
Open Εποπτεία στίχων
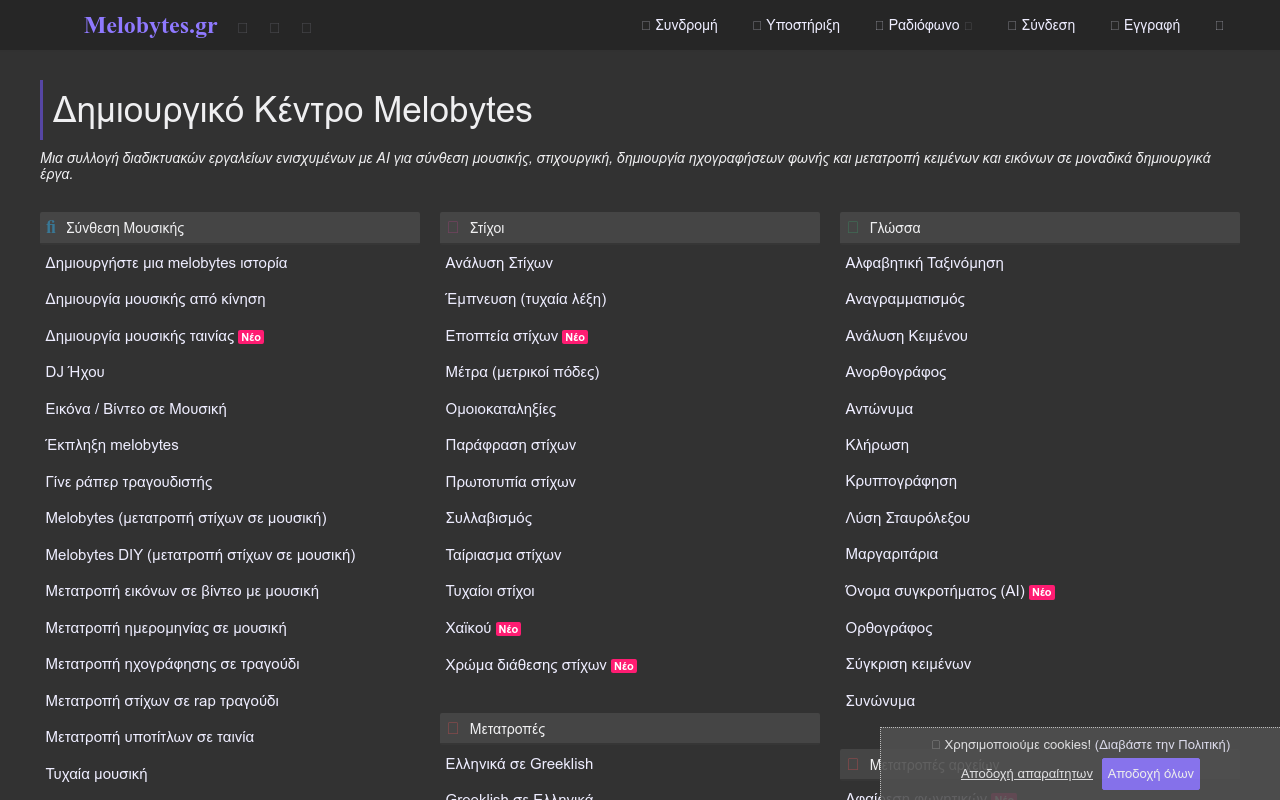[502, 336]
